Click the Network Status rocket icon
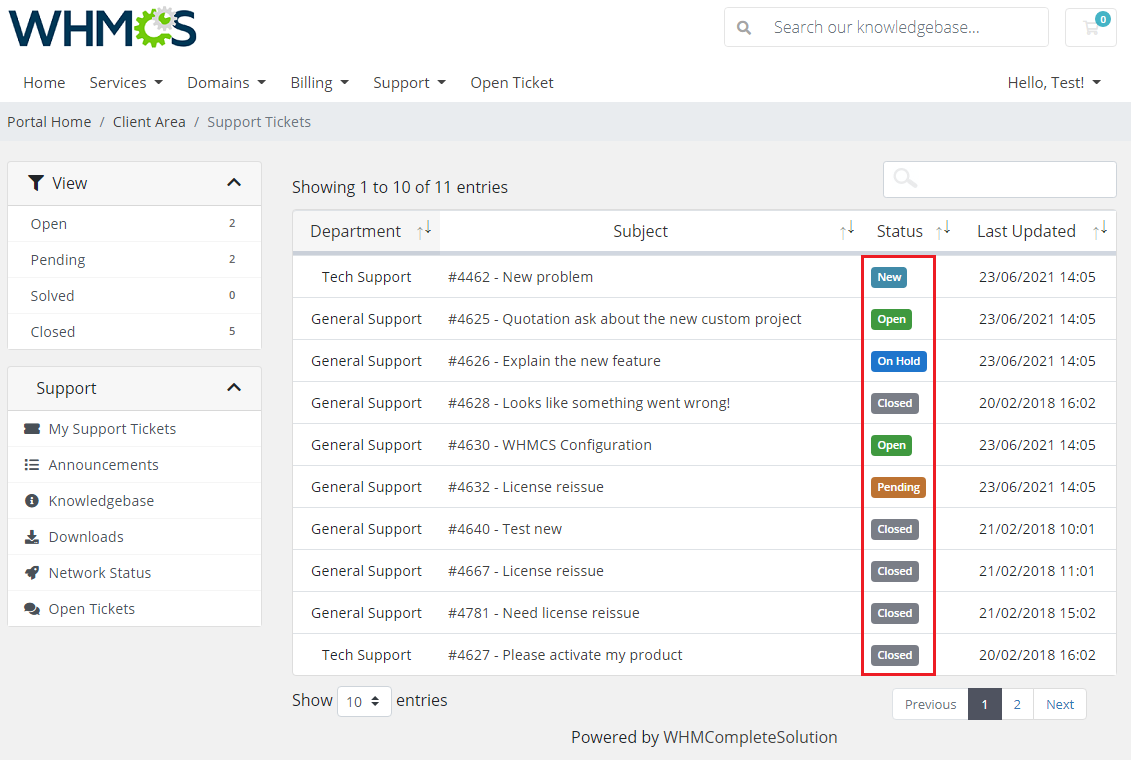 (x=32, y=573)
